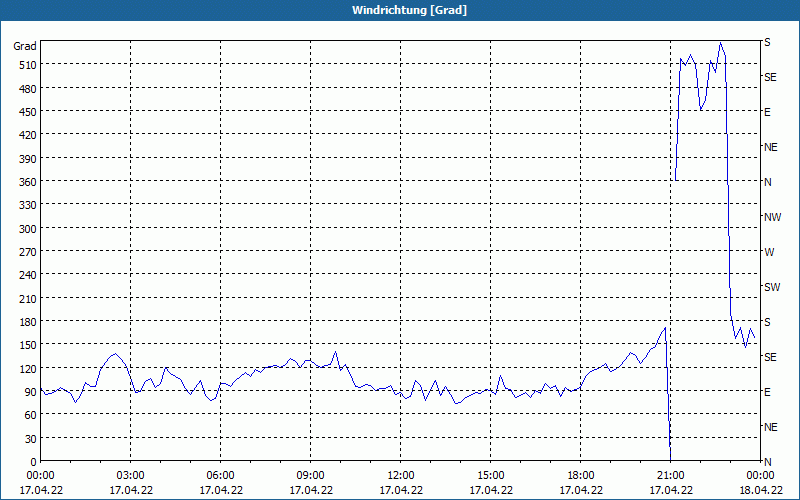Select the E compass label on the 450 gridline

pos(767,112)
